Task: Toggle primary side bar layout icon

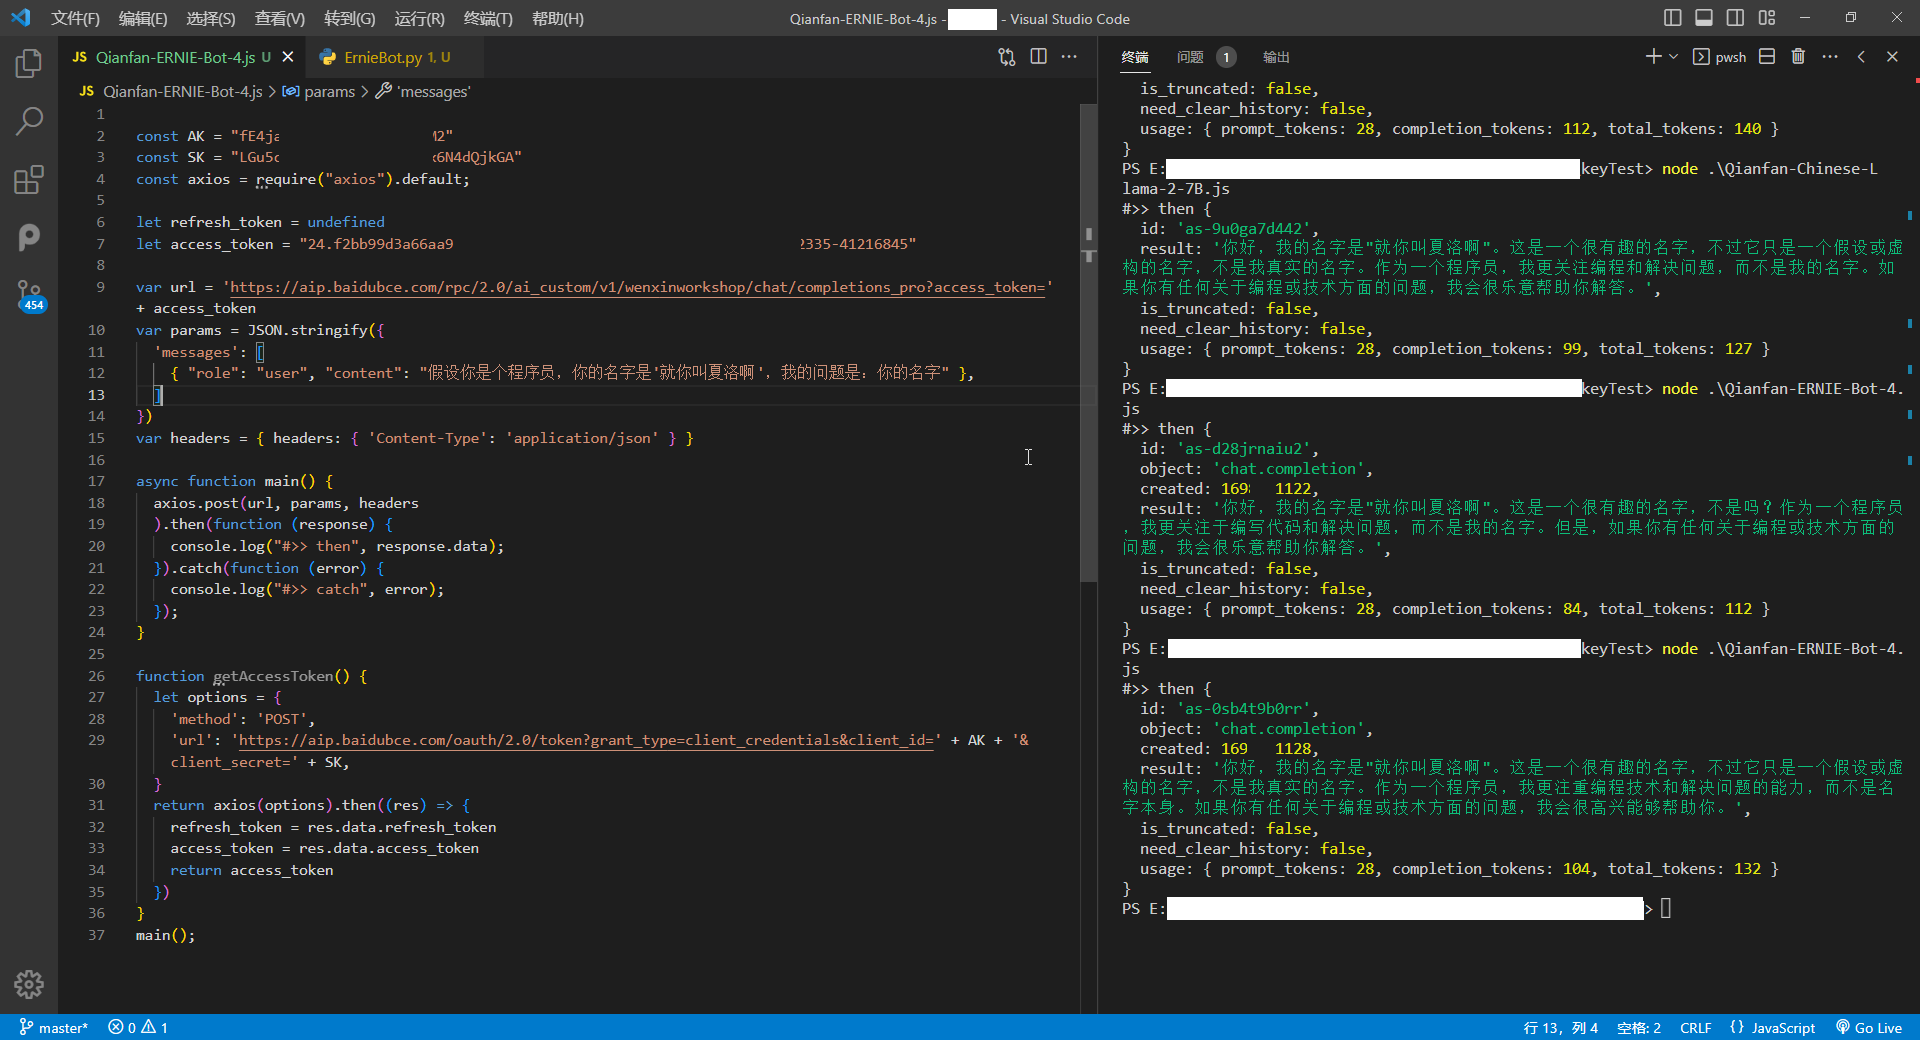Action: [x=1673, y=18]
